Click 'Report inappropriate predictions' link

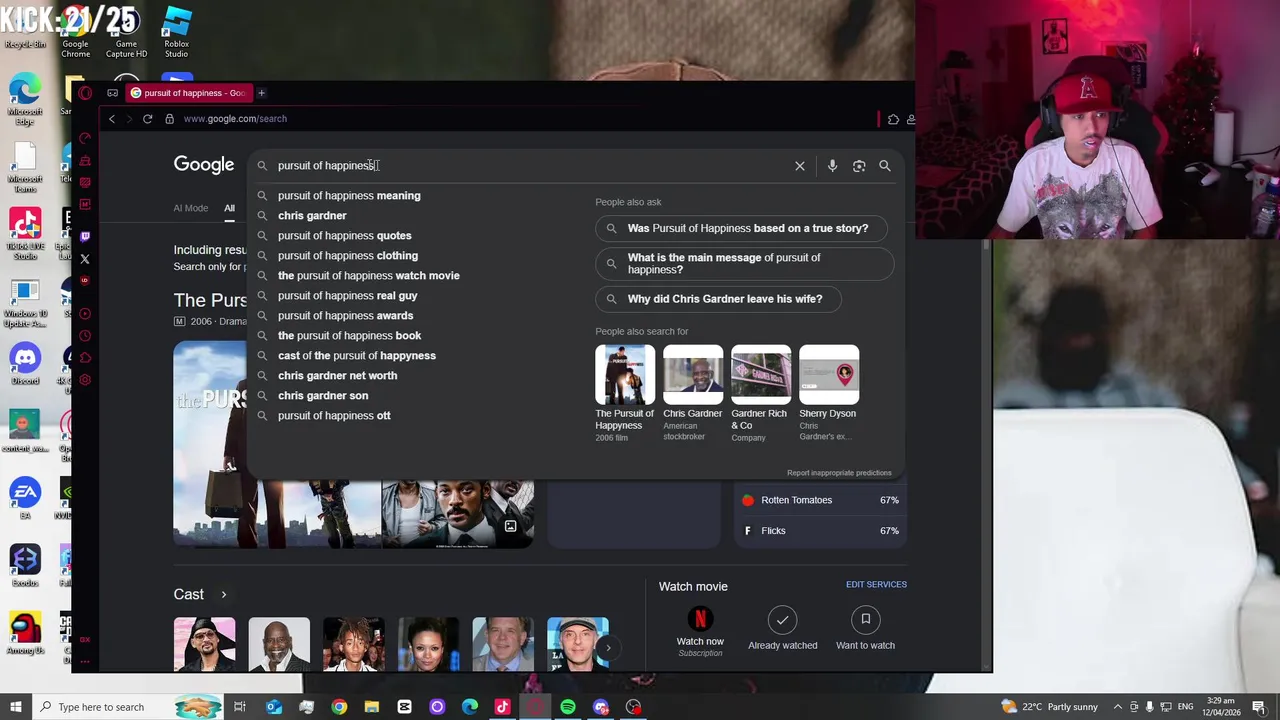coord(839,473)
